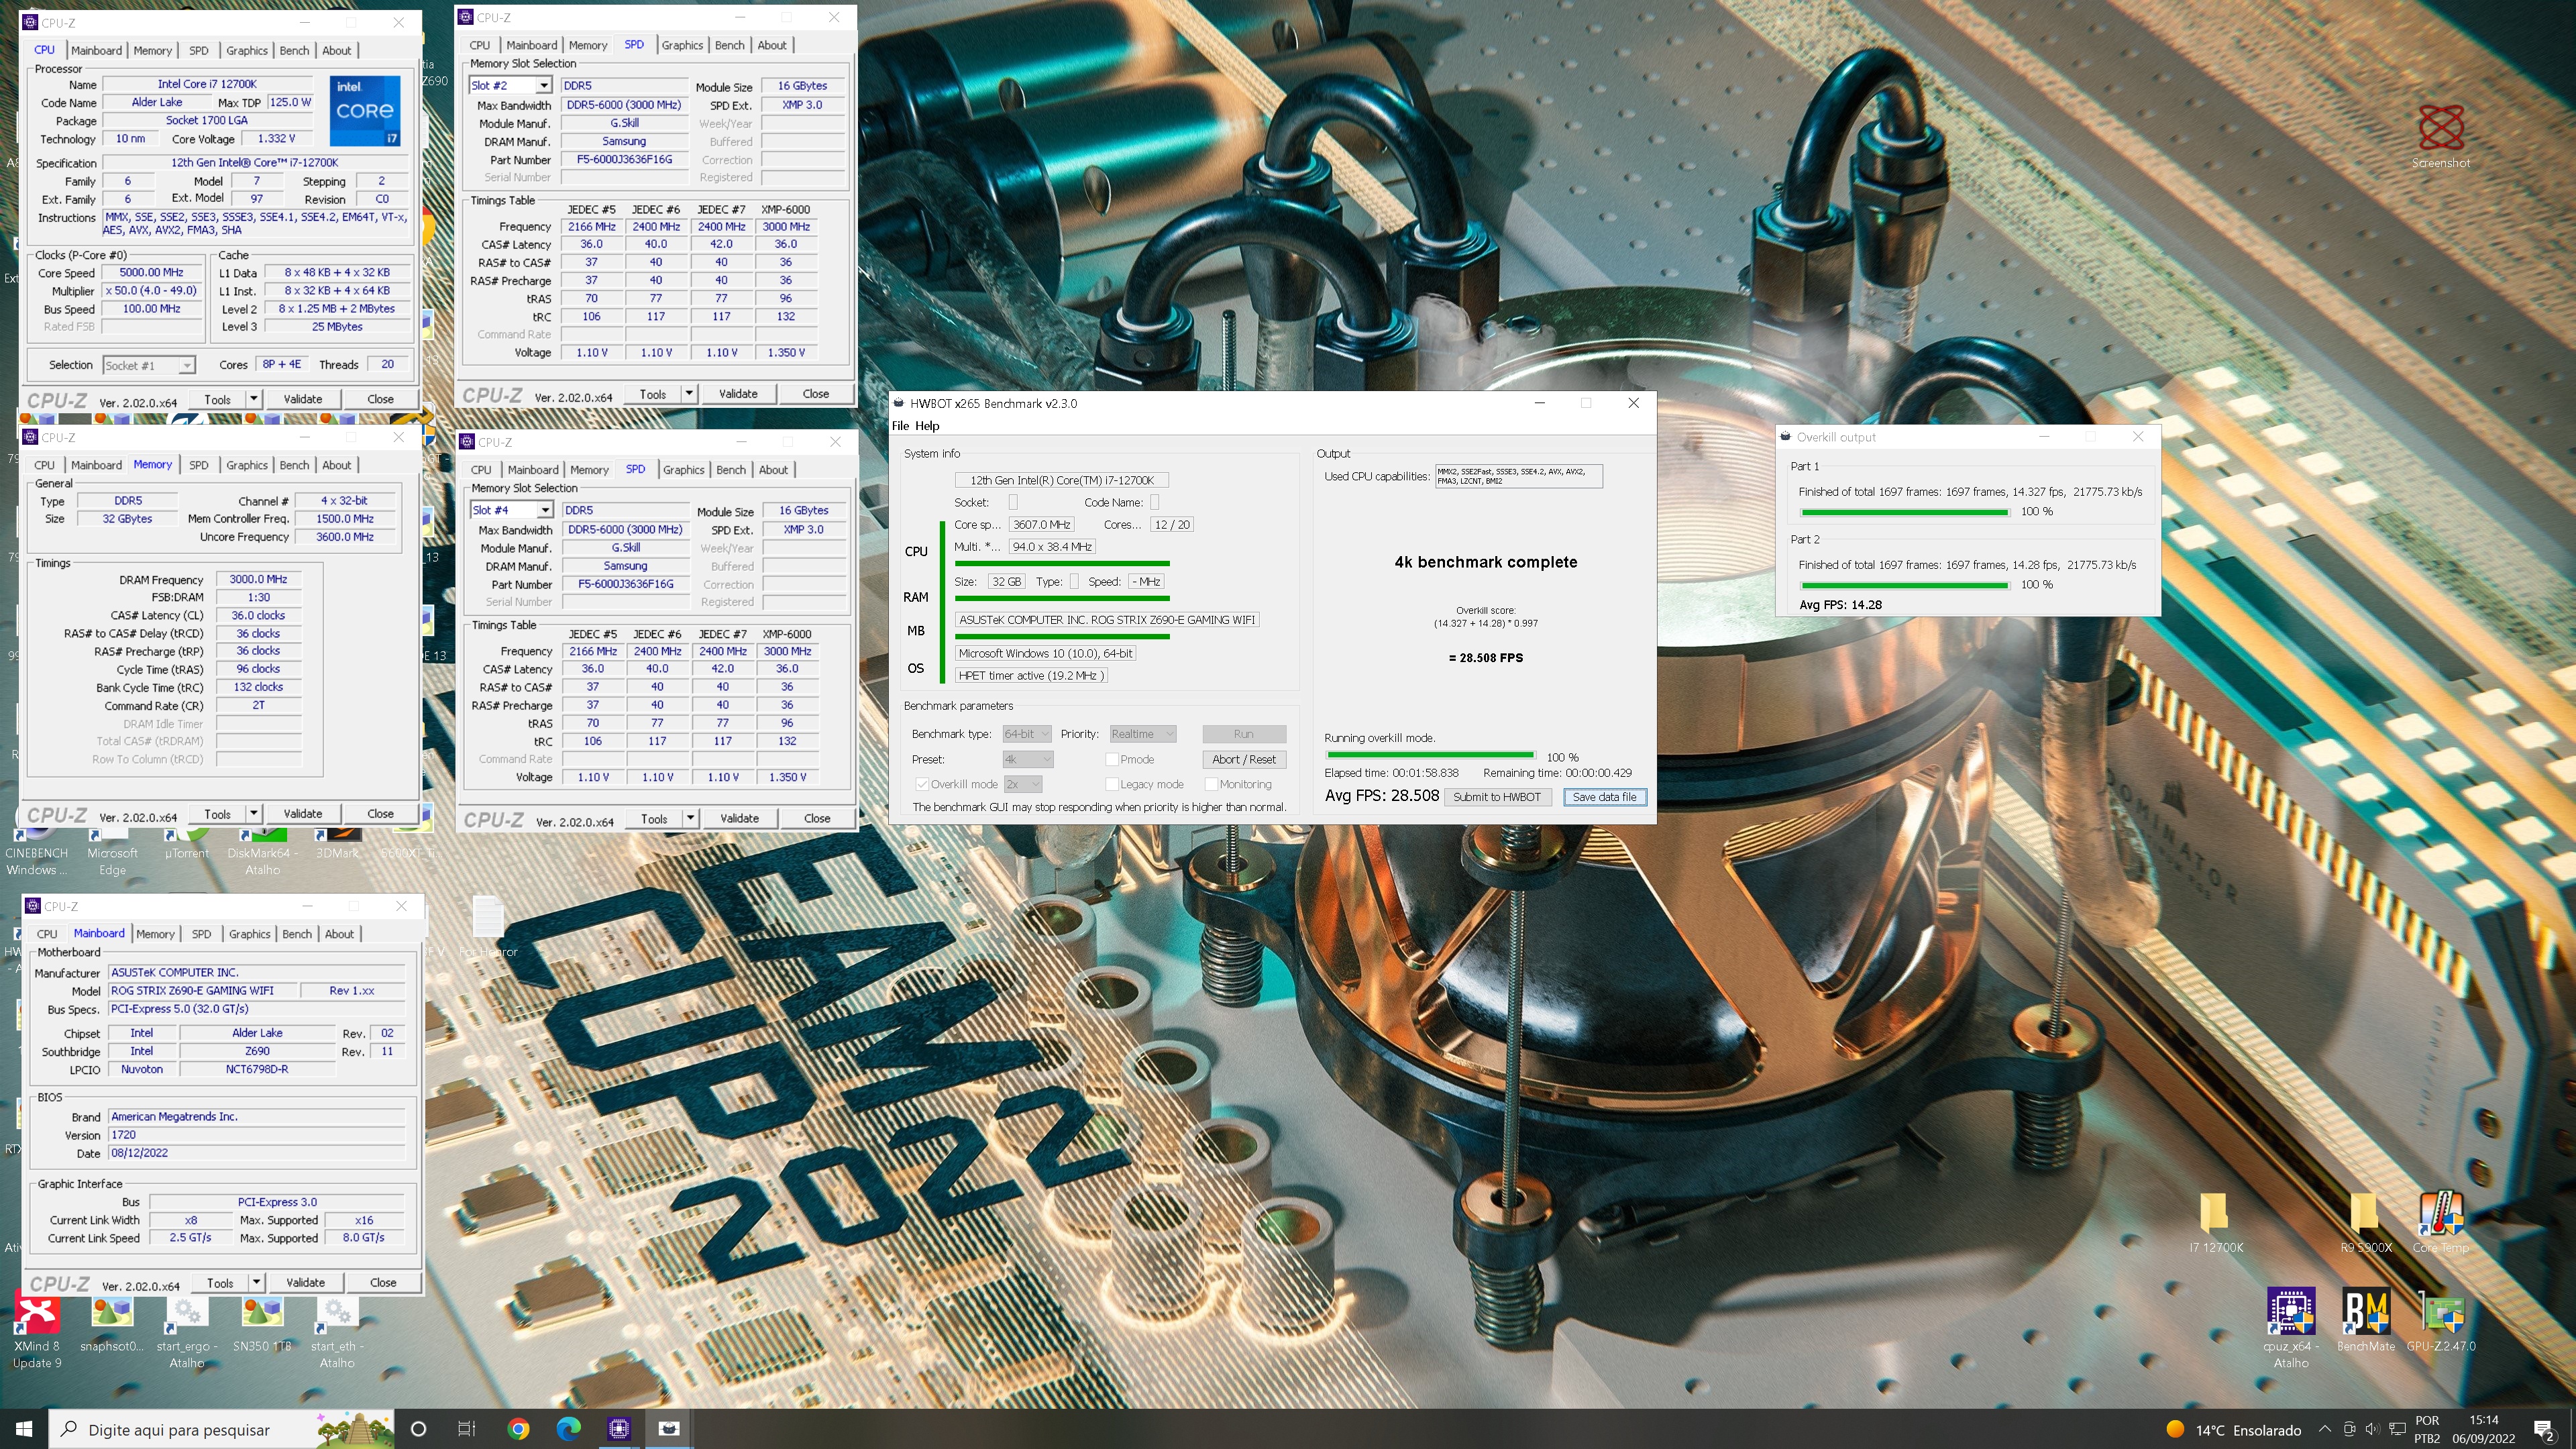Screen dimensions: 2576x1449
Task: Click Submit to HWBOT button
Action: [1497, 797]
